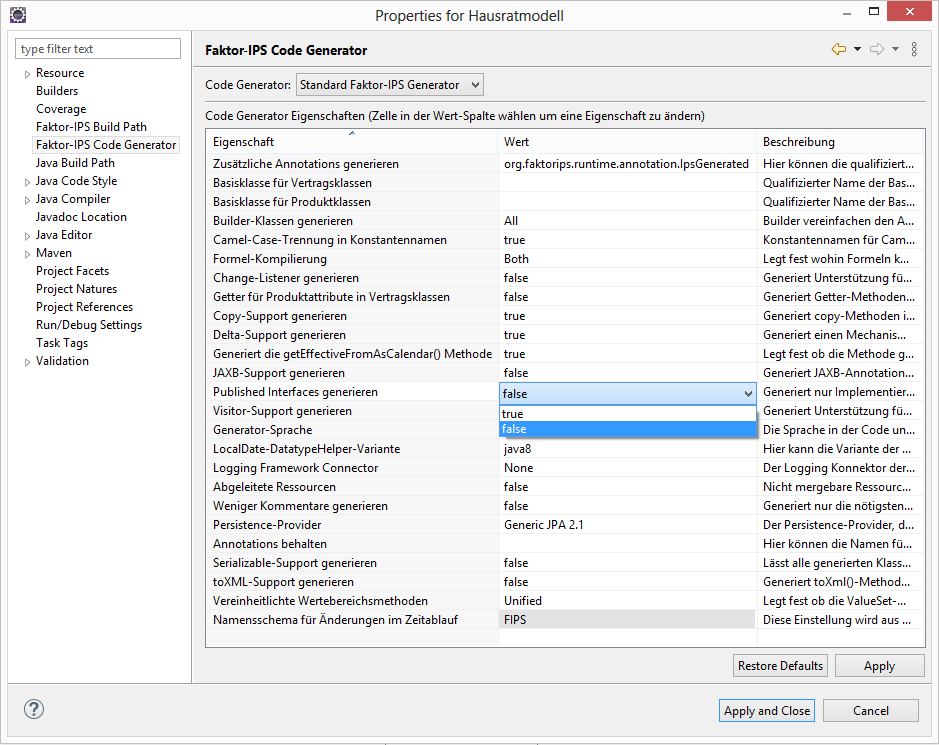The image size is (939, 745).
Task: Click the 'All' value for Builder-Klassen
Action: [511, 220]
